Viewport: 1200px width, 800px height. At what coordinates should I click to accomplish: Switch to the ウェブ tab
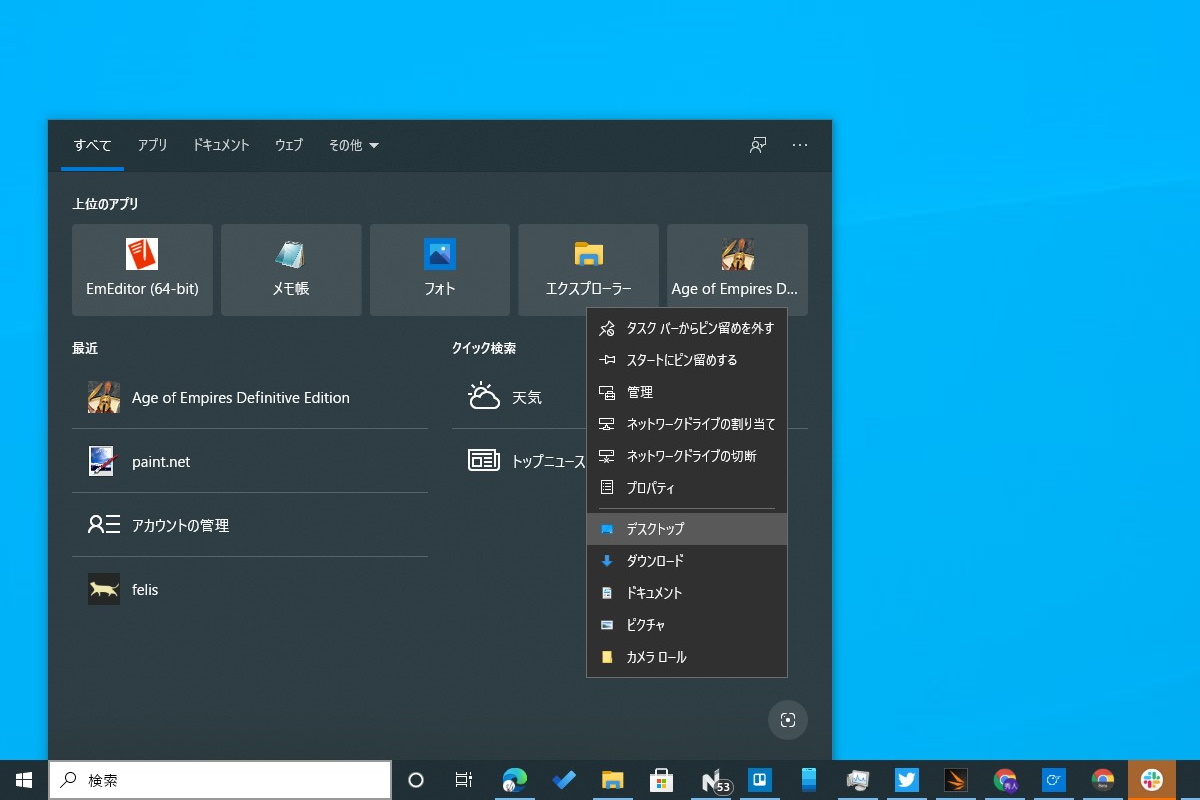(x=288, y=145)
